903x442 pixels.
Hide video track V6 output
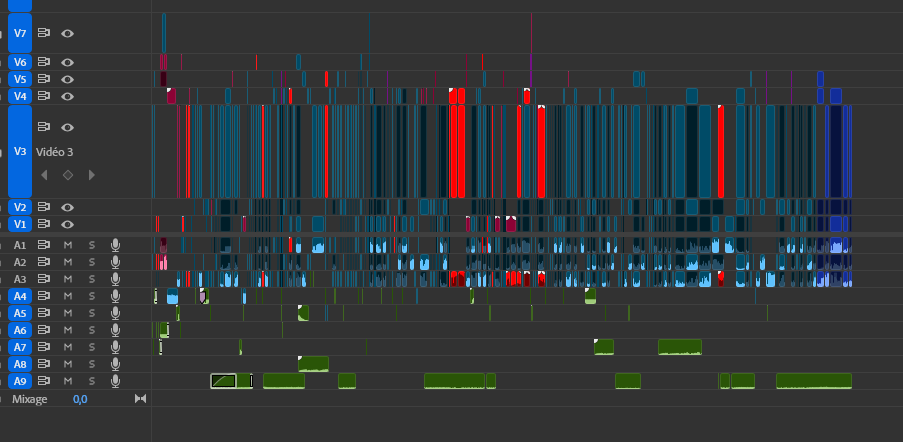67,62
